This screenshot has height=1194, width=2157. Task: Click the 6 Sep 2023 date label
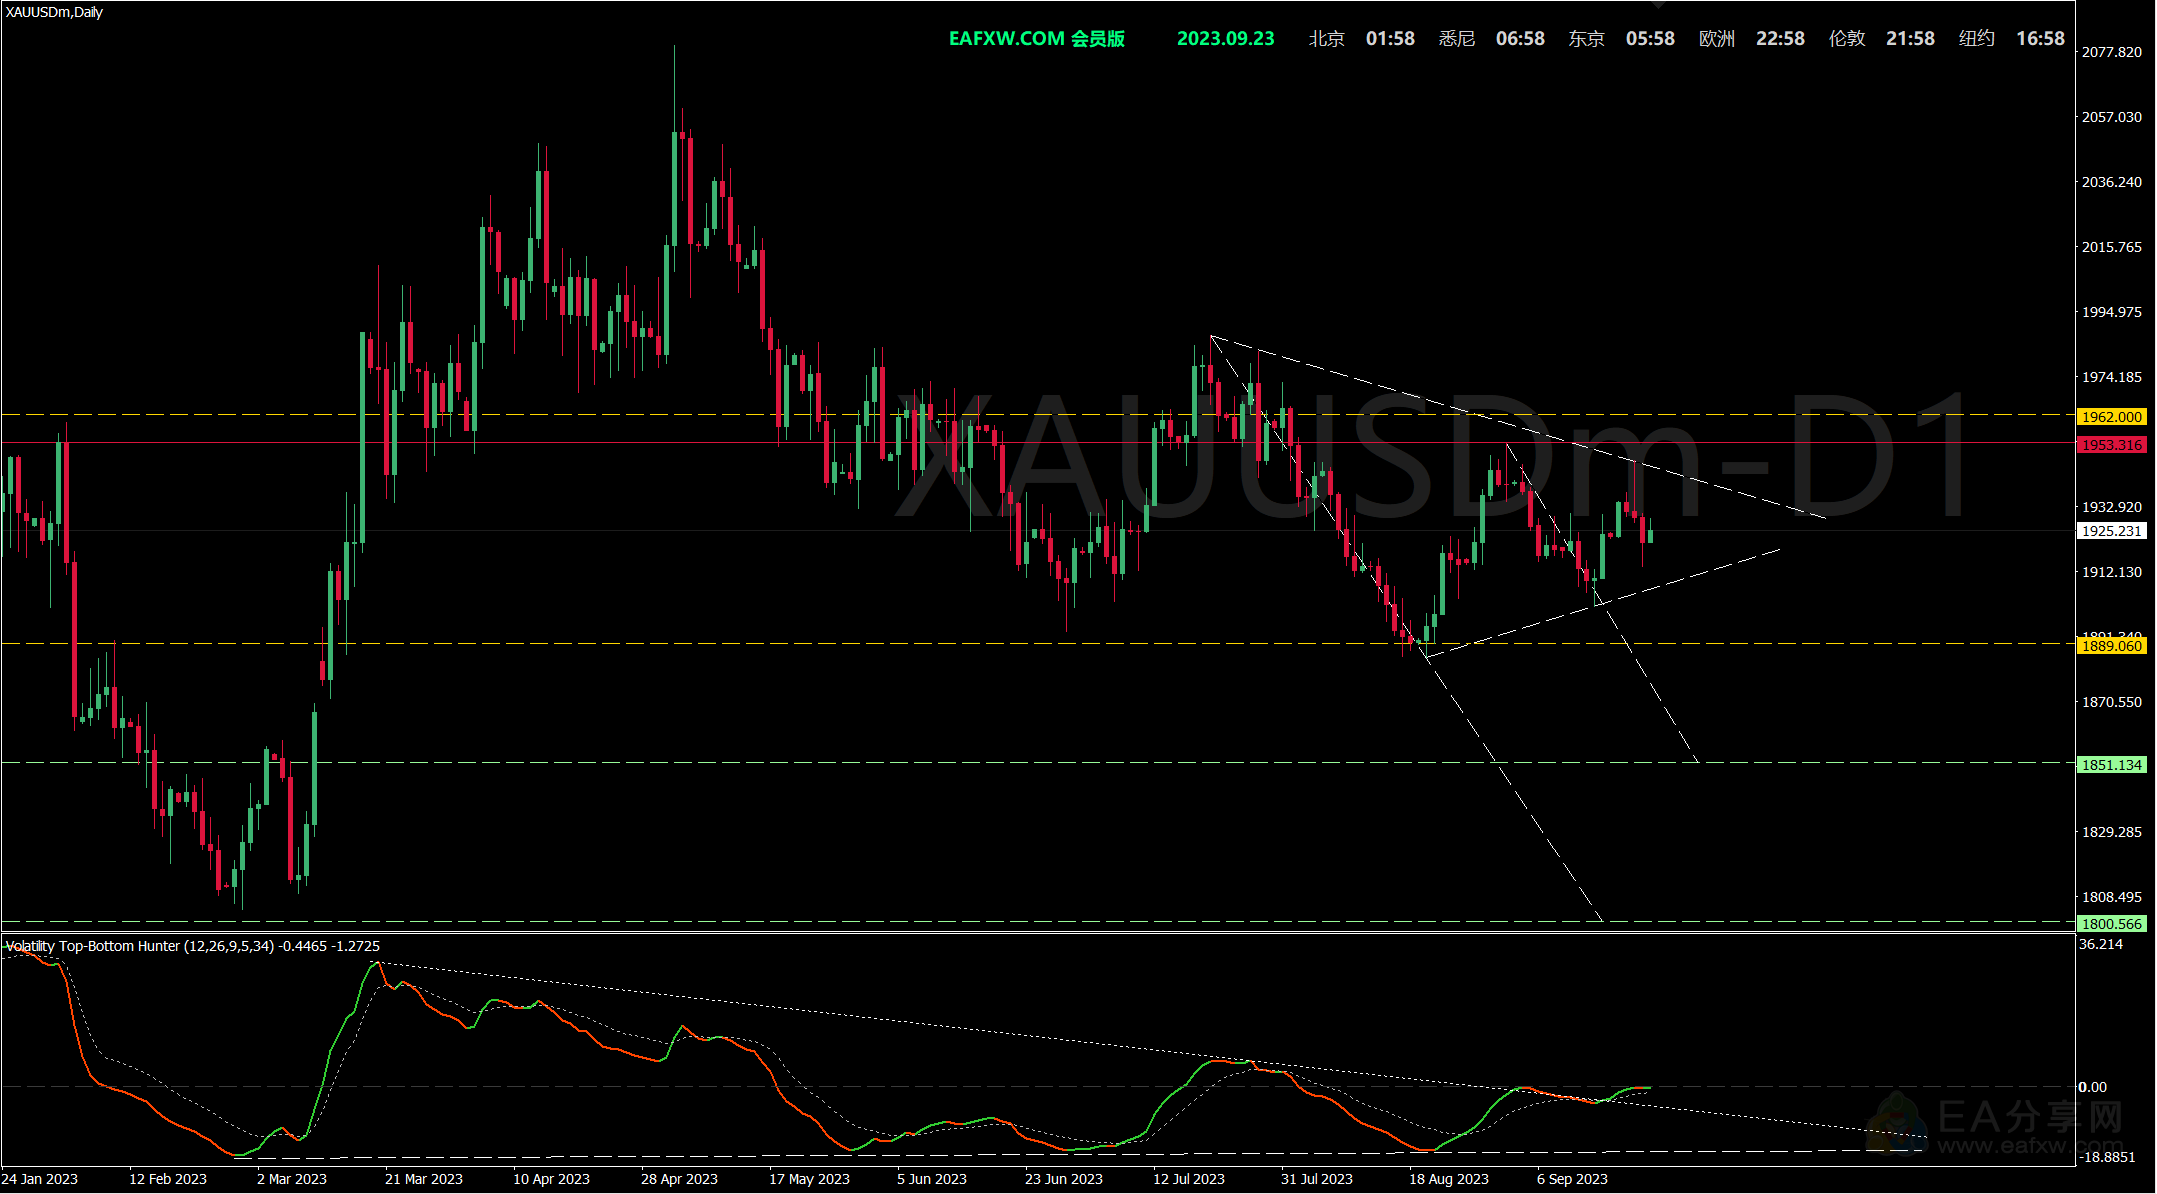pyautogui.click(x=1573, y=1179)
